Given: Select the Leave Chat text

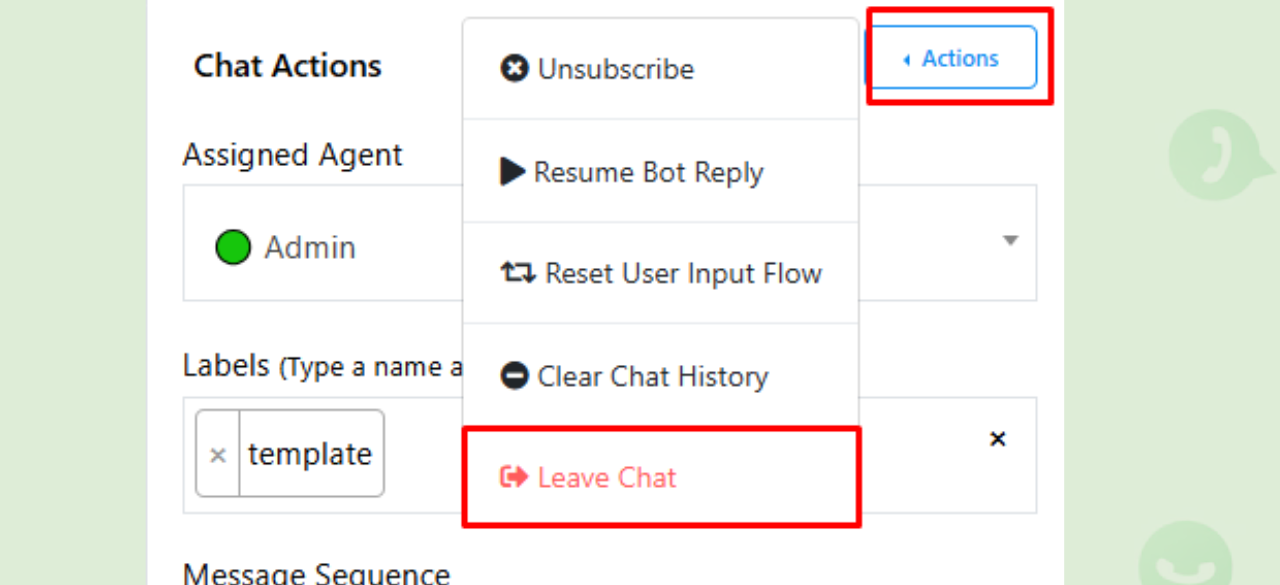Looking at the screenshot, I should tap(607, 477).
